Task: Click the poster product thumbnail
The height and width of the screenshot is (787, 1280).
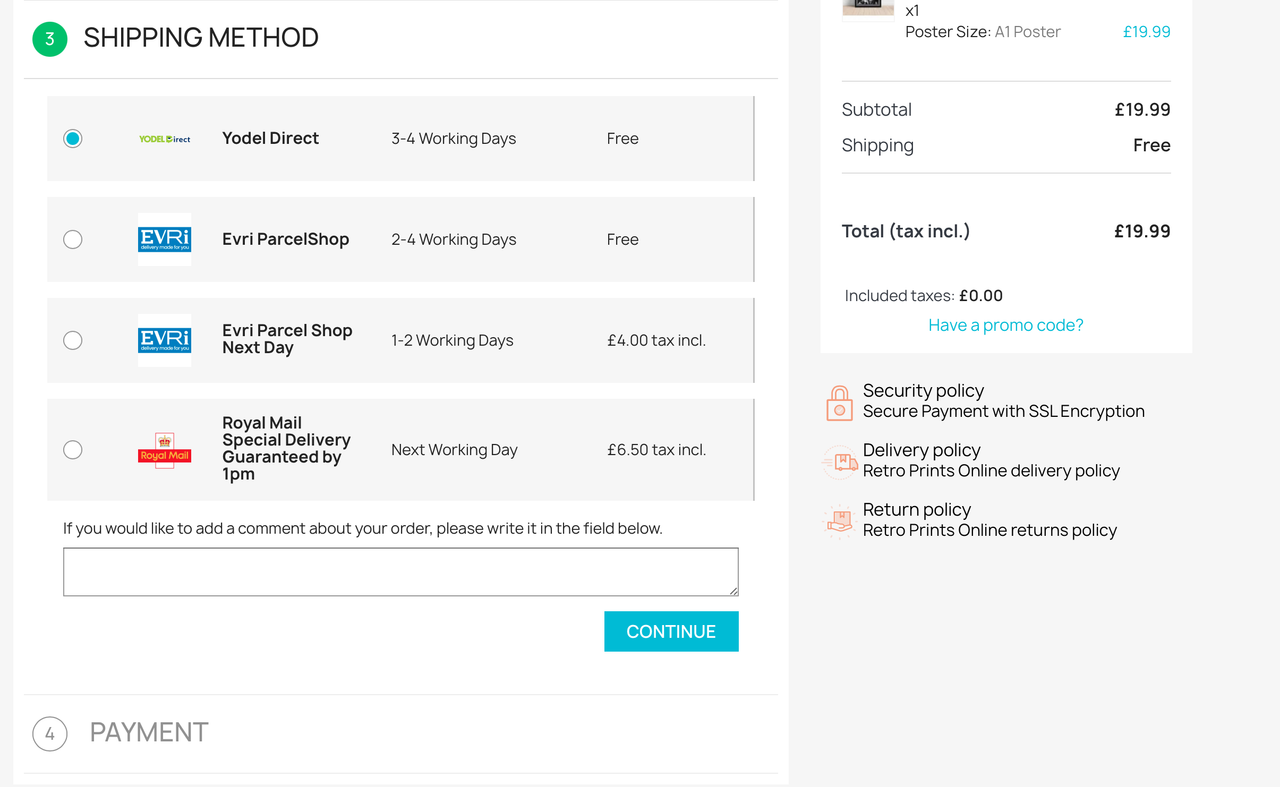Action: 867,8
